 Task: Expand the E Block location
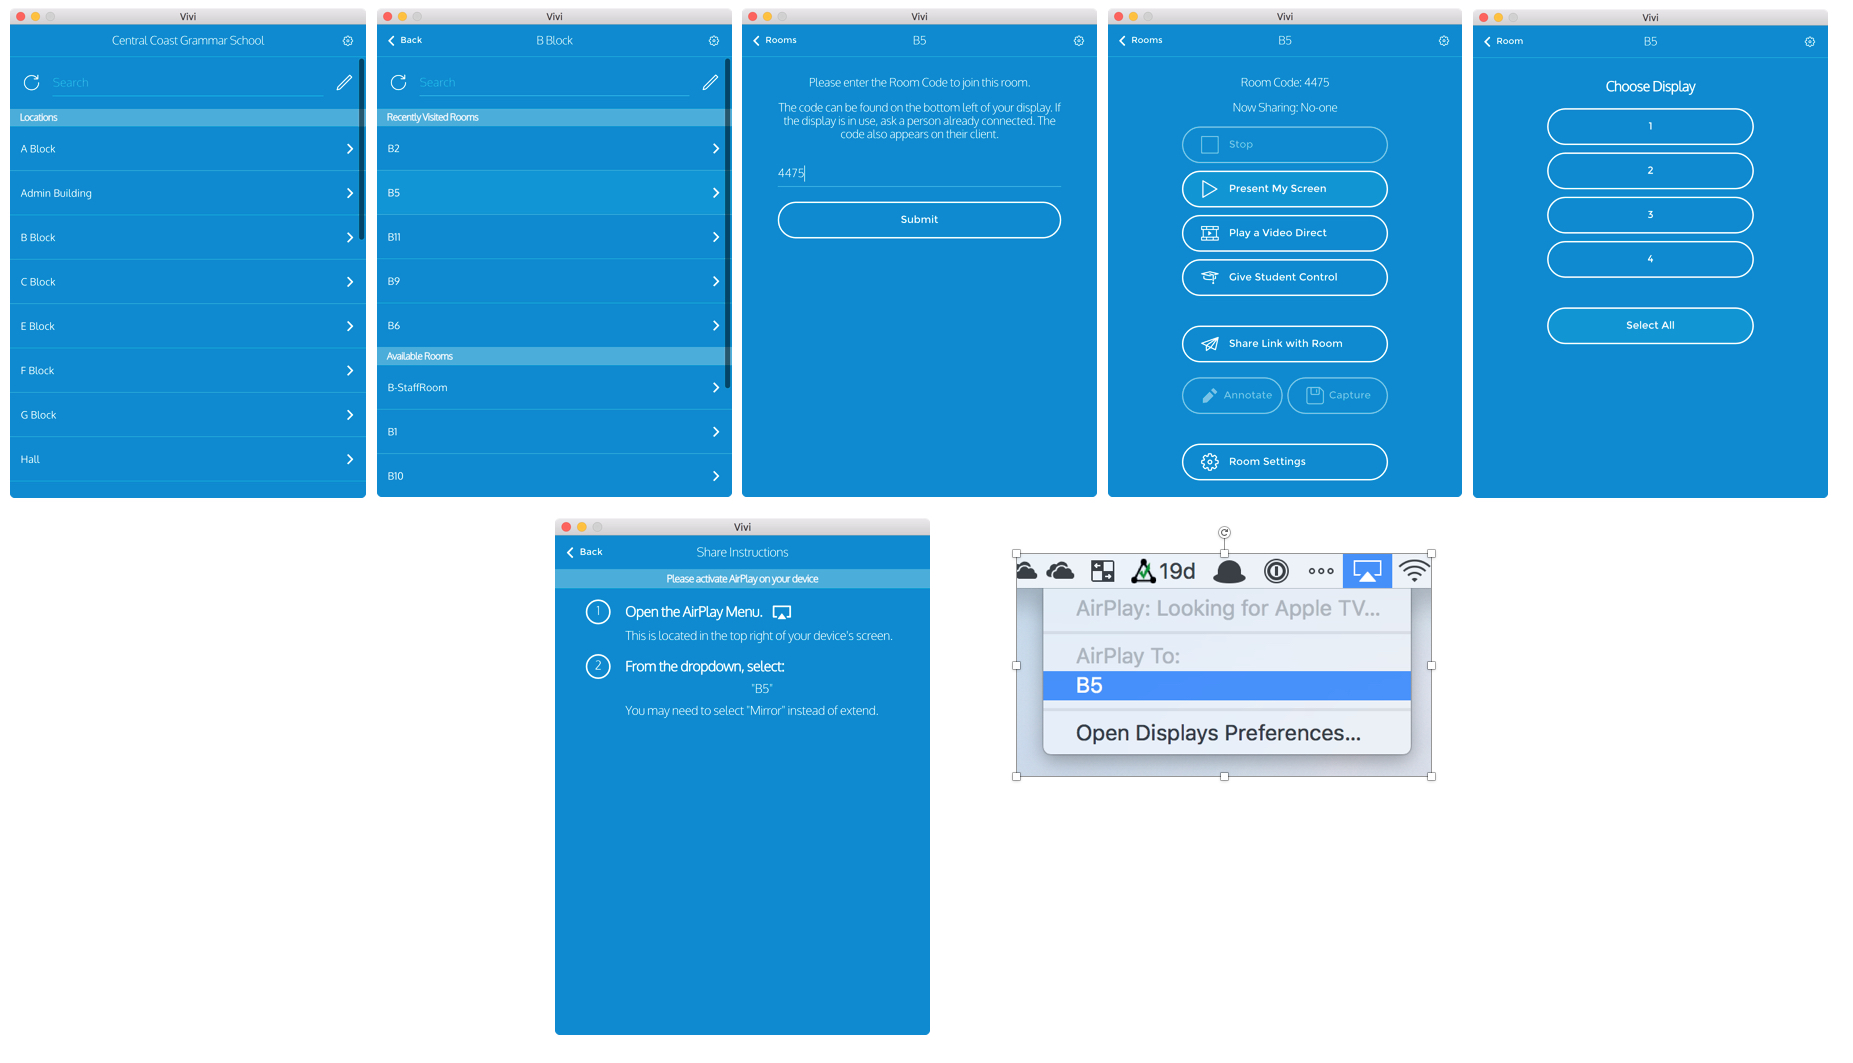click(187, 326)
